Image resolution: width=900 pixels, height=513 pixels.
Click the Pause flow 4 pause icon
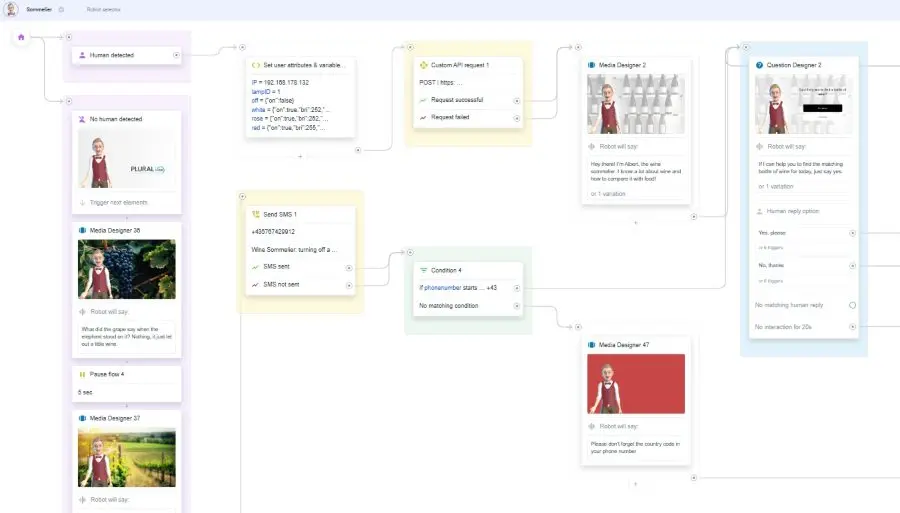pos(82,374)
